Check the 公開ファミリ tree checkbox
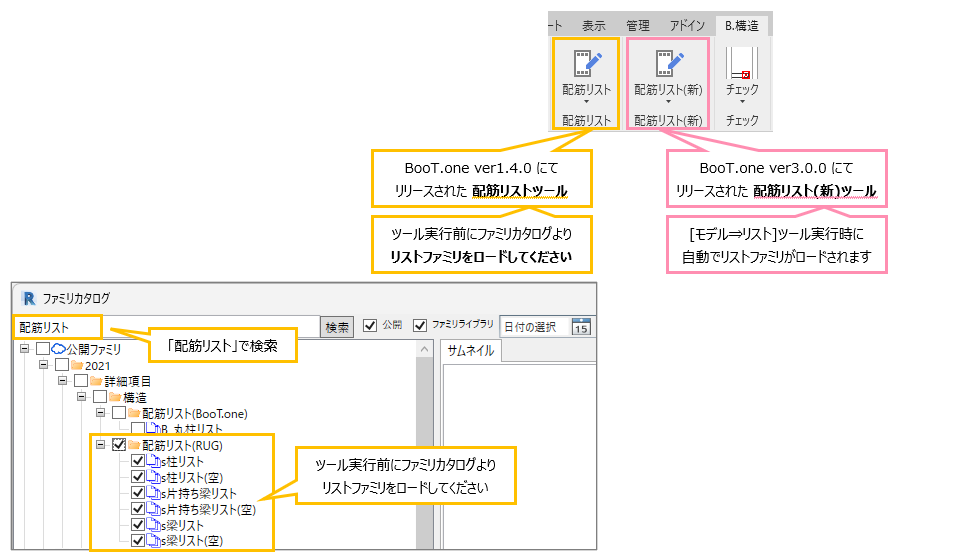This screenshot has width=966, height=557. coord(43,349)
